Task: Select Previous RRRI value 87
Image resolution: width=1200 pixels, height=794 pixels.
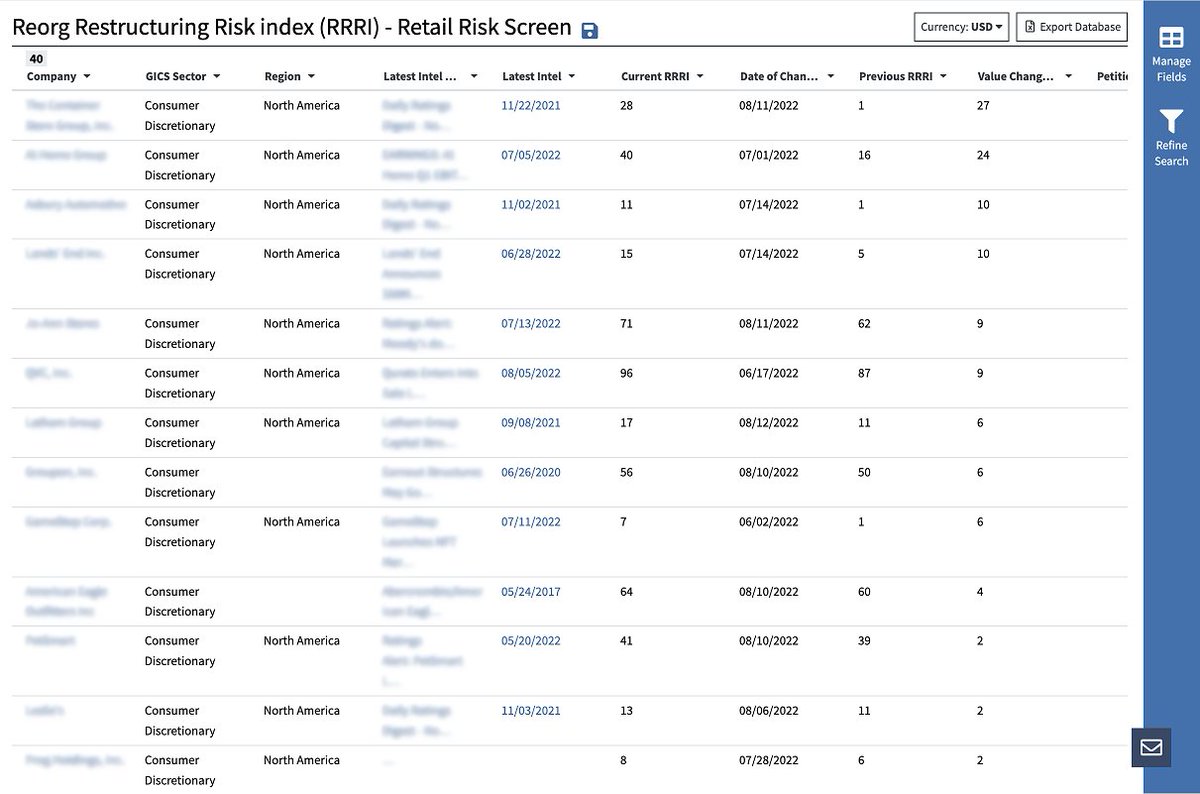Action: tap(865, 373)
